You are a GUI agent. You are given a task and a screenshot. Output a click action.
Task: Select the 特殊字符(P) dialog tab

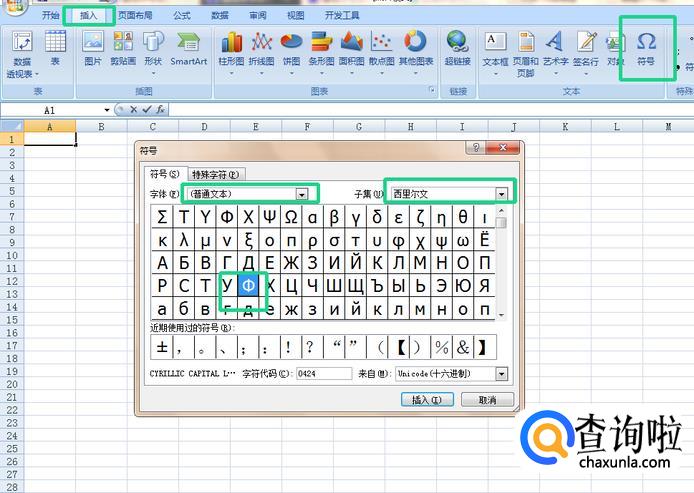215,175
